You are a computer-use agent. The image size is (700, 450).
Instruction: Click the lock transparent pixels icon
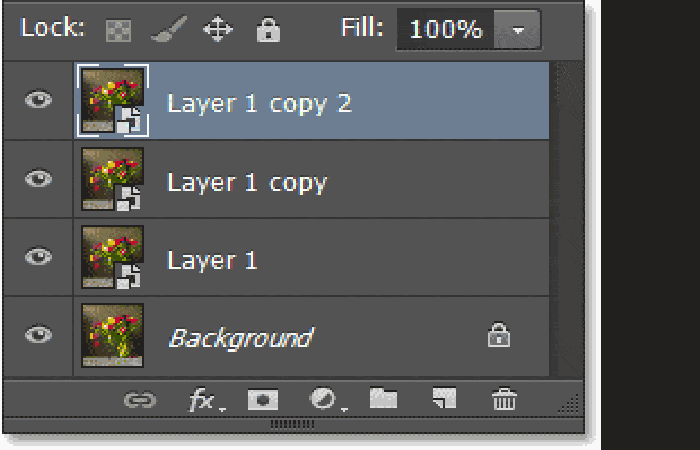click(x=118, y=30)
